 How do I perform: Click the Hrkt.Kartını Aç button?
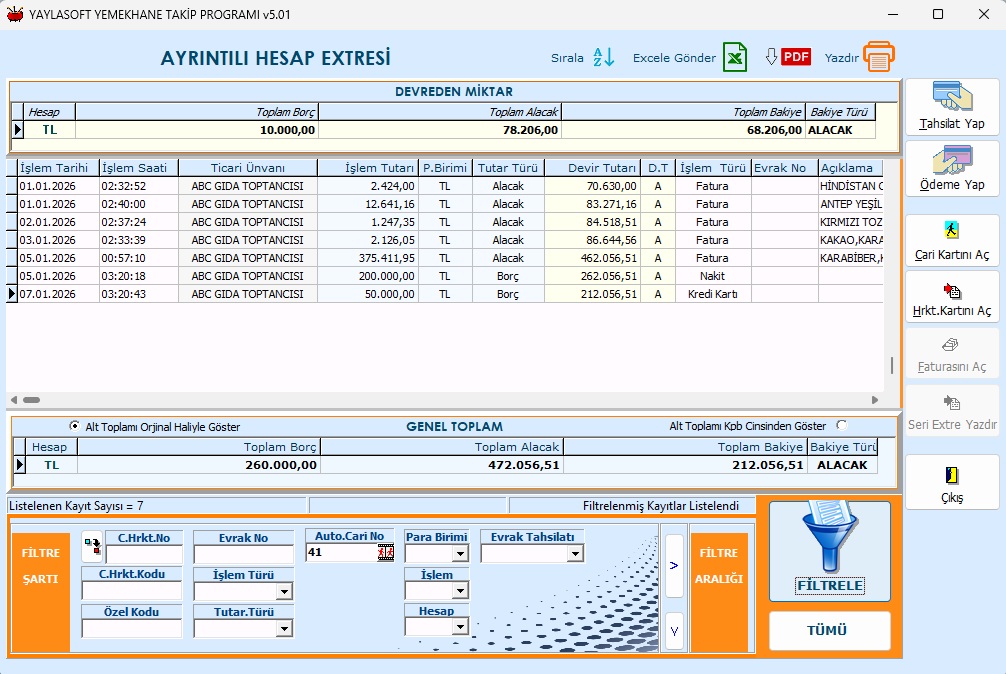click(952, 297)
